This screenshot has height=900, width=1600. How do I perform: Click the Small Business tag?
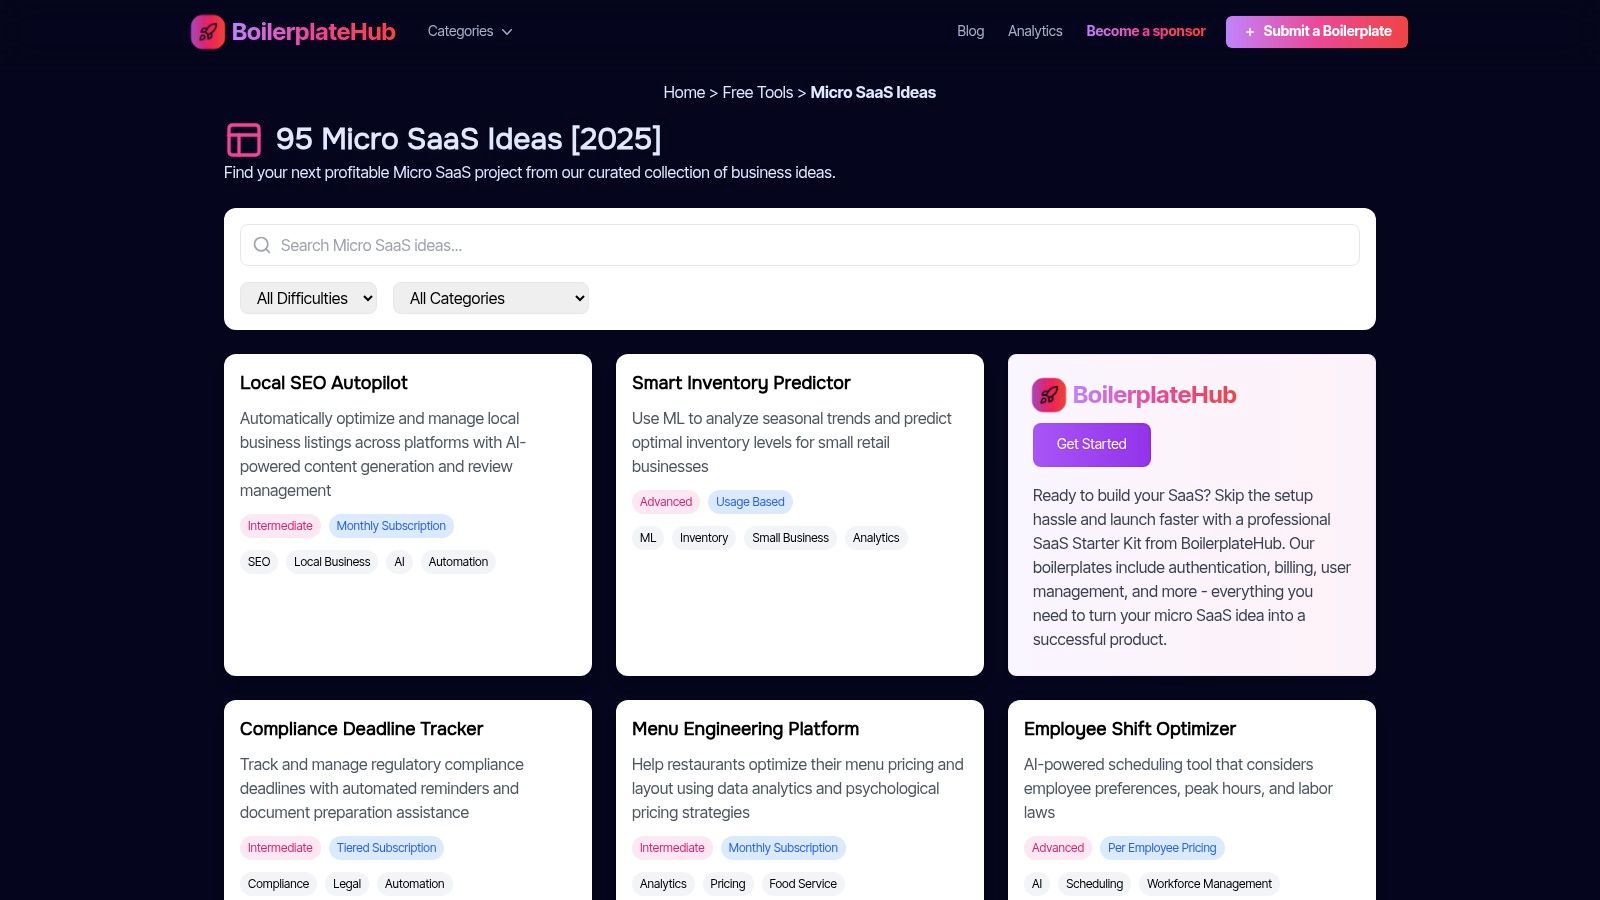coord(790,538)
